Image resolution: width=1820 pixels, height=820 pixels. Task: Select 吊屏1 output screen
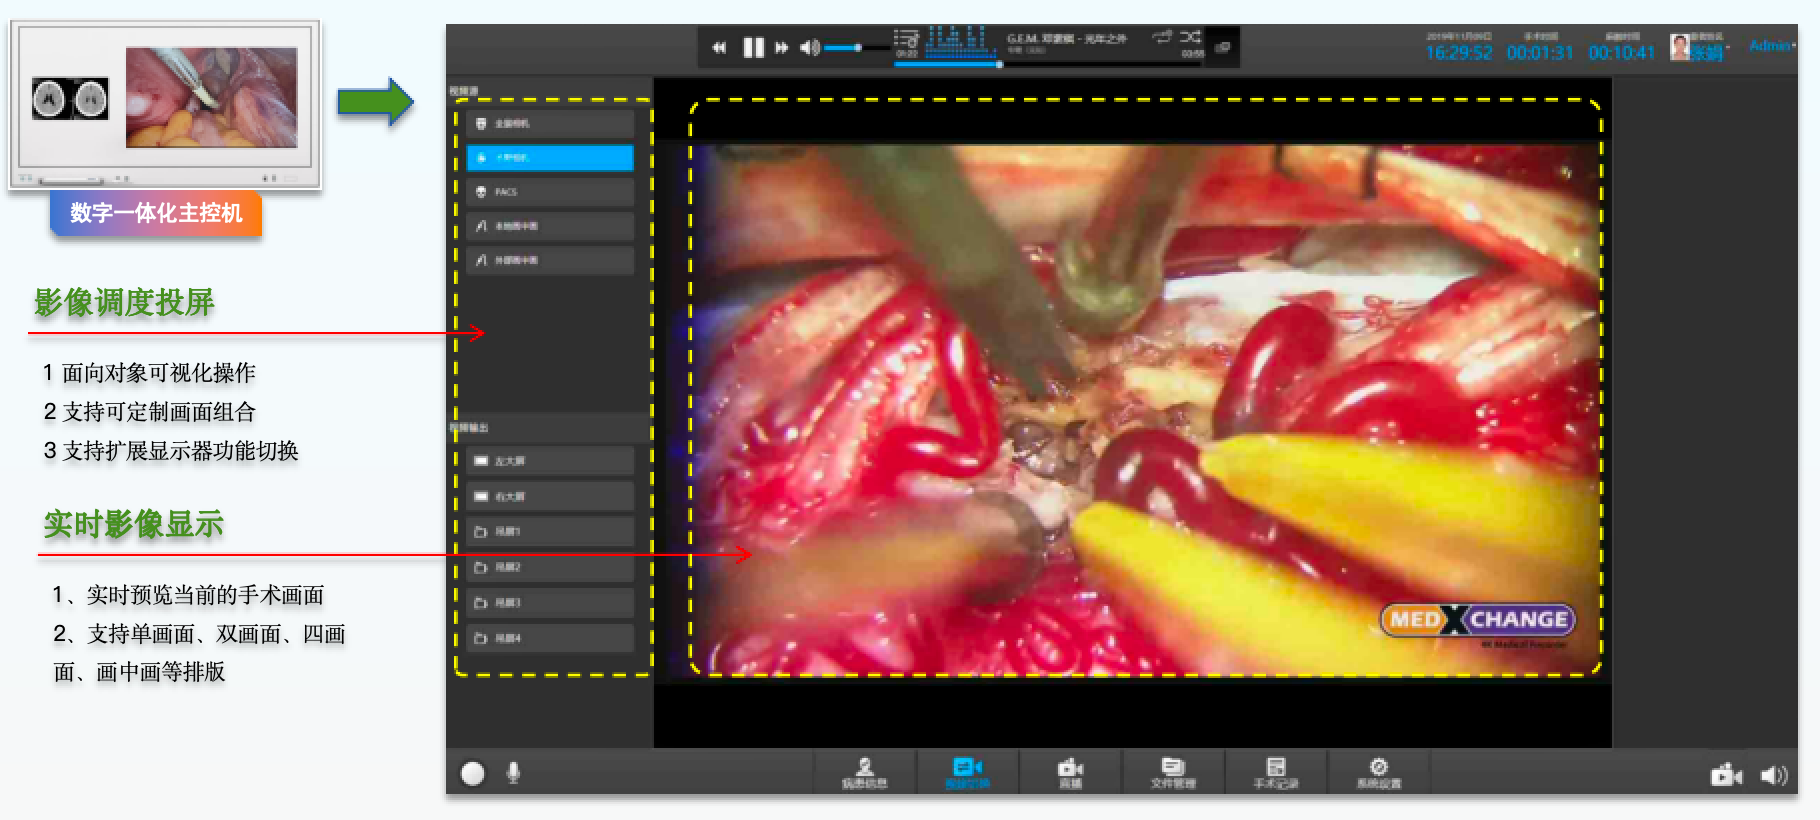click(549, 532)
